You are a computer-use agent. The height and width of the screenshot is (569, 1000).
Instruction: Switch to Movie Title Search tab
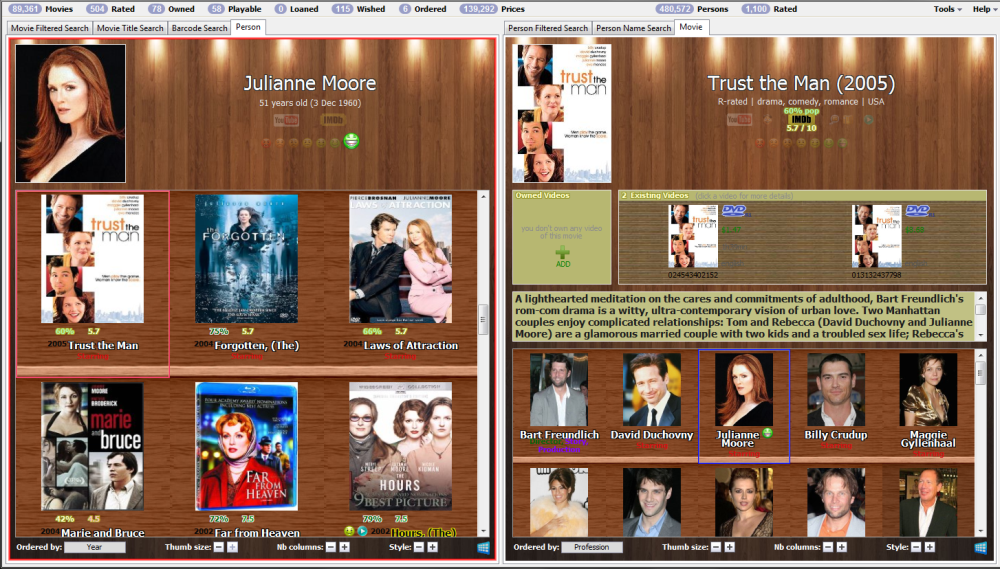(x=130, y=28)
